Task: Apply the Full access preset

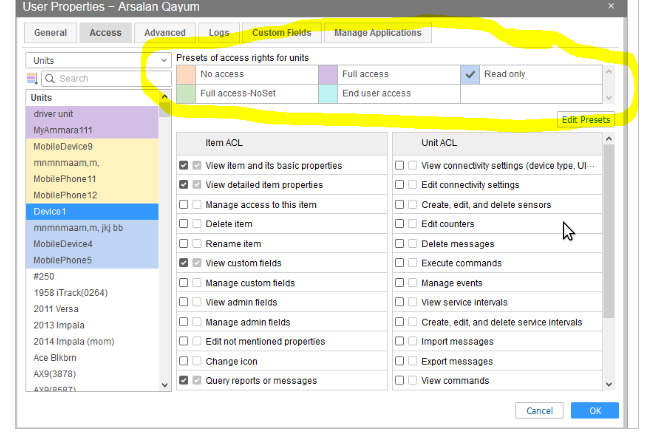Action: pyautogui.click(x=365, y=74)
